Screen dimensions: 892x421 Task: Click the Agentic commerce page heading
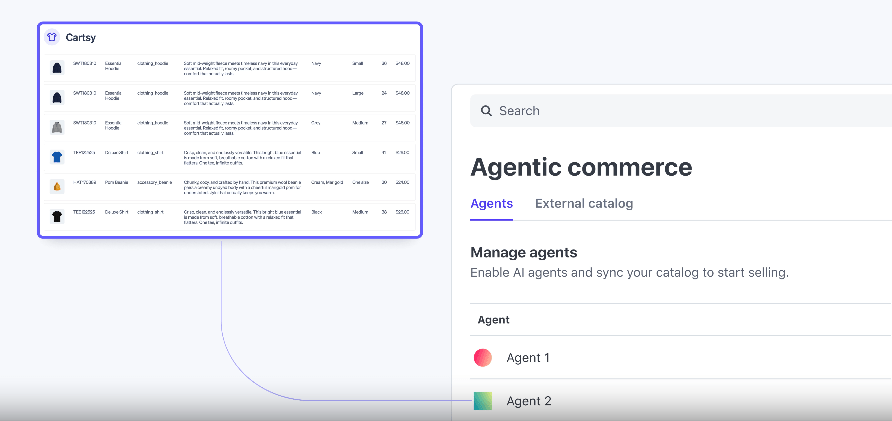tap(581, 166)
